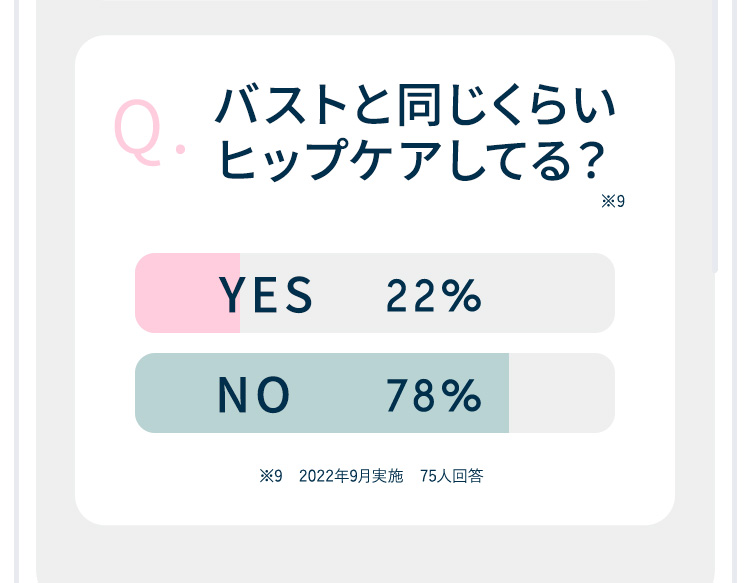Click the pink filled part of the YES bar
750x583 pixels.
coord(188,293)
